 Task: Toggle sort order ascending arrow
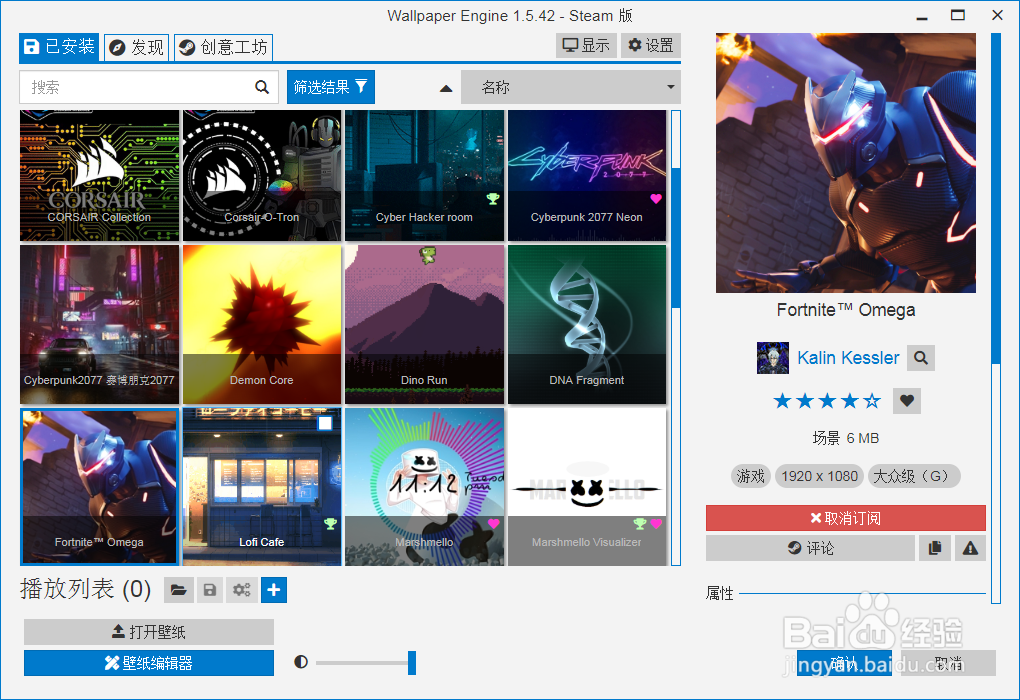pyautogui.click(x=446, y=88)
